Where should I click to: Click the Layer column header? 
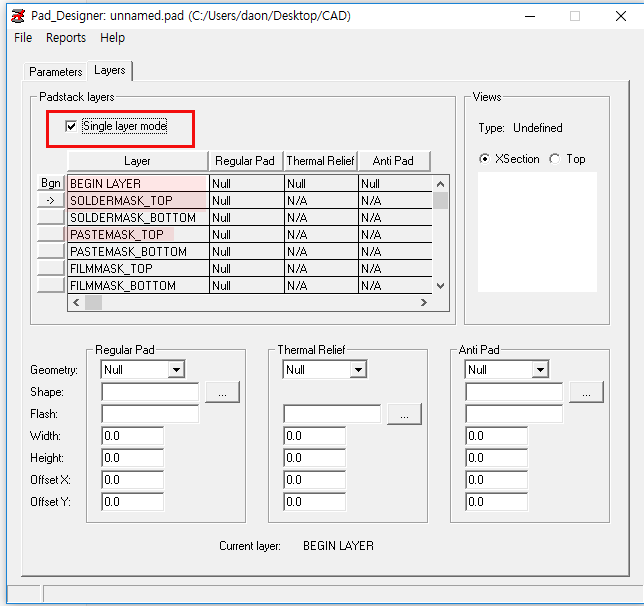click(138, 161)
